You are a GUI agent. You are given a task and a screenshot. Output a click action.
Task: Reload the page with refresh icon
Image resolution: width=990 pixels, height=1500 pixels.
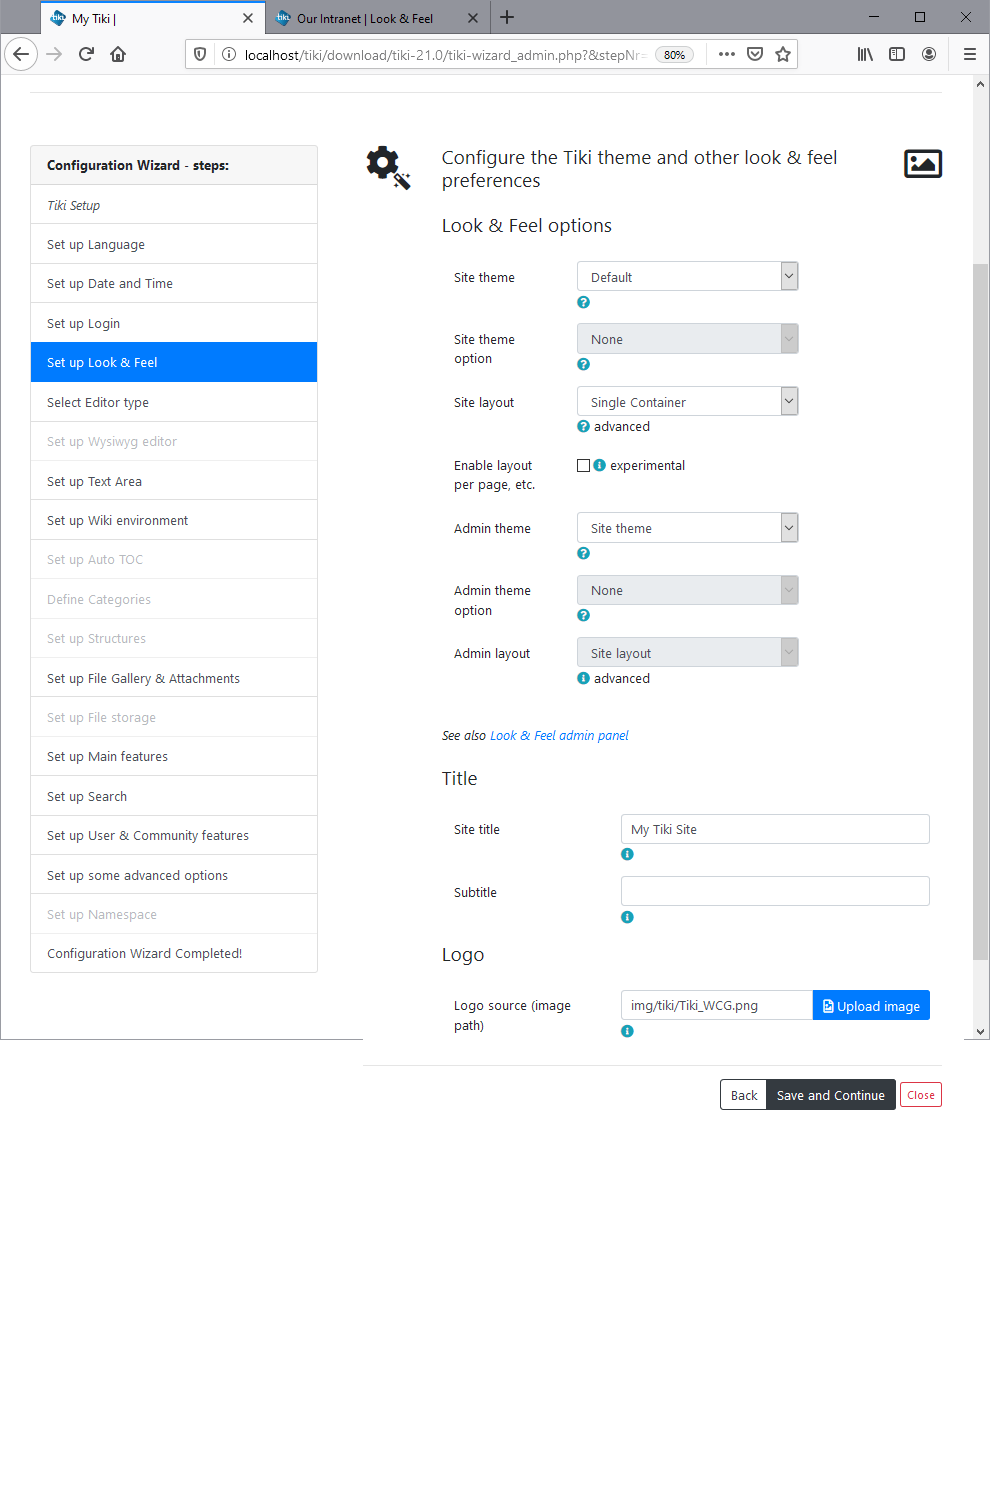pos(86,54)
